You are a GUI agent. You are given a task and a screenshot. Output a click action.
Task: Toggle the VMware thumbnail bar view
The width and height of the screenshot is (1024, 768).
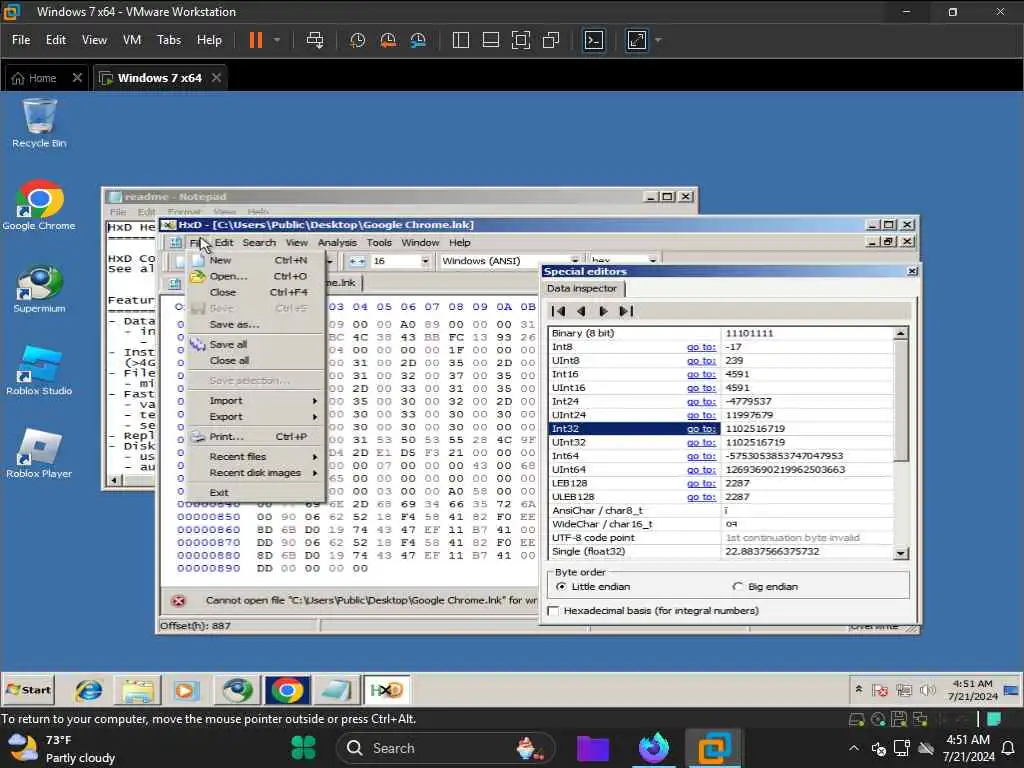(x=490, y=40)
